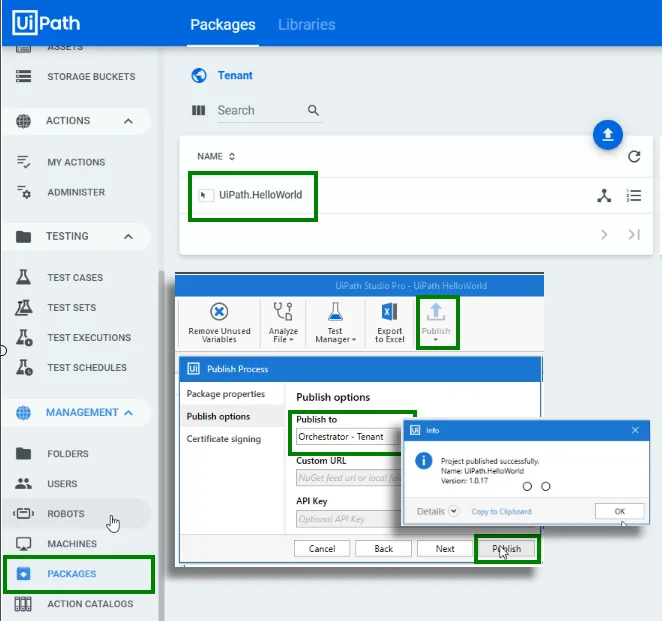Open Robots management page
The width and height of the screenshot is (662, 621).
(66, 514)
